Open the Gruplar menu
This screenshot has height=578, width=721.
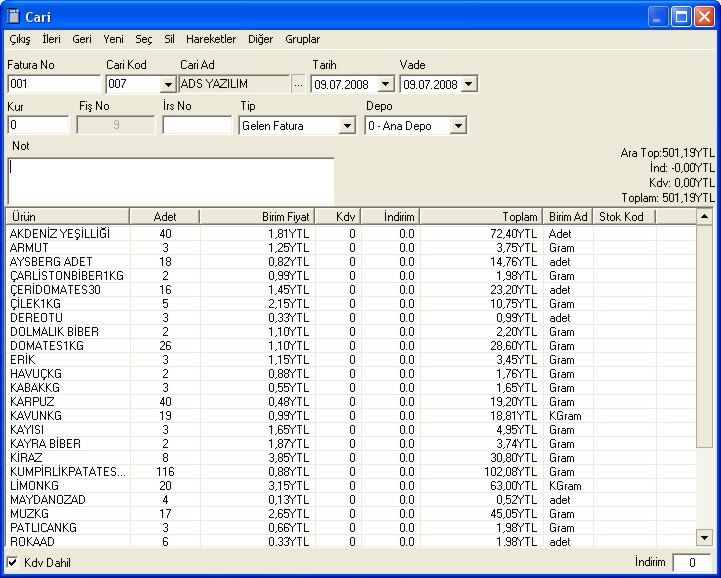(x=303, y=40)
